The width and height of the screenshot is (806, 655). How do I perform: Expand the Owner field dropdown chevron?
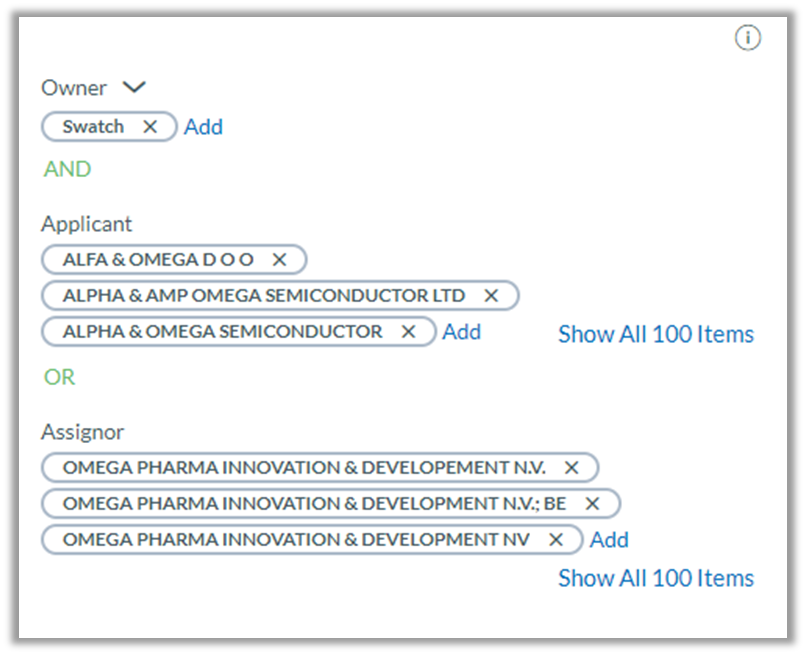pyautogui.click(x=134, y=87)
